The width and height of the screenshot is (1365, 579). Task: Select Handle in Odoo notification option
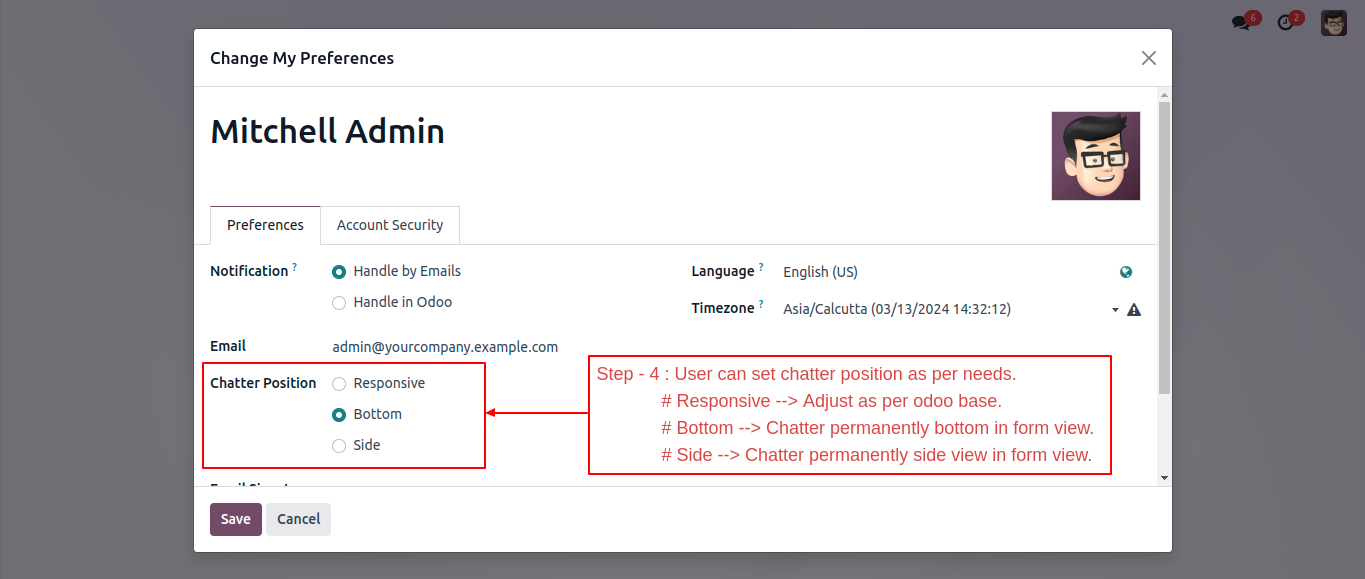click(339, 302)
